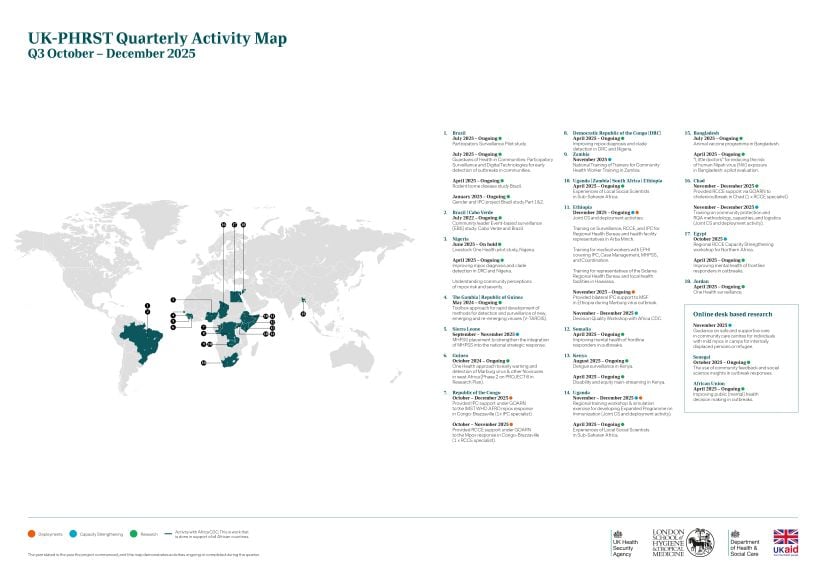
Task: Select the 'Bangladesh' heading
Action: click(x=706, y=133)
